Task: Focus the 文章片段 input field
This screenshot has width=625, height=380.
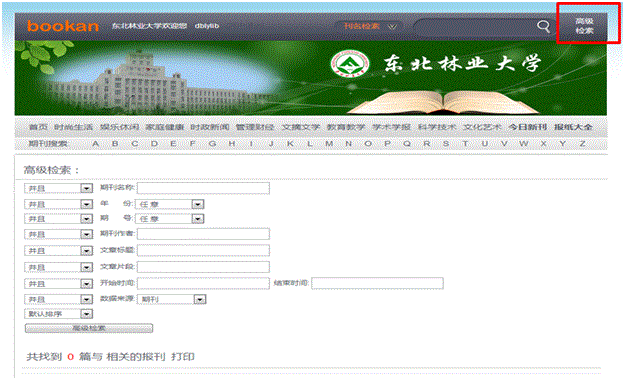Action: (x=203, y=266)
